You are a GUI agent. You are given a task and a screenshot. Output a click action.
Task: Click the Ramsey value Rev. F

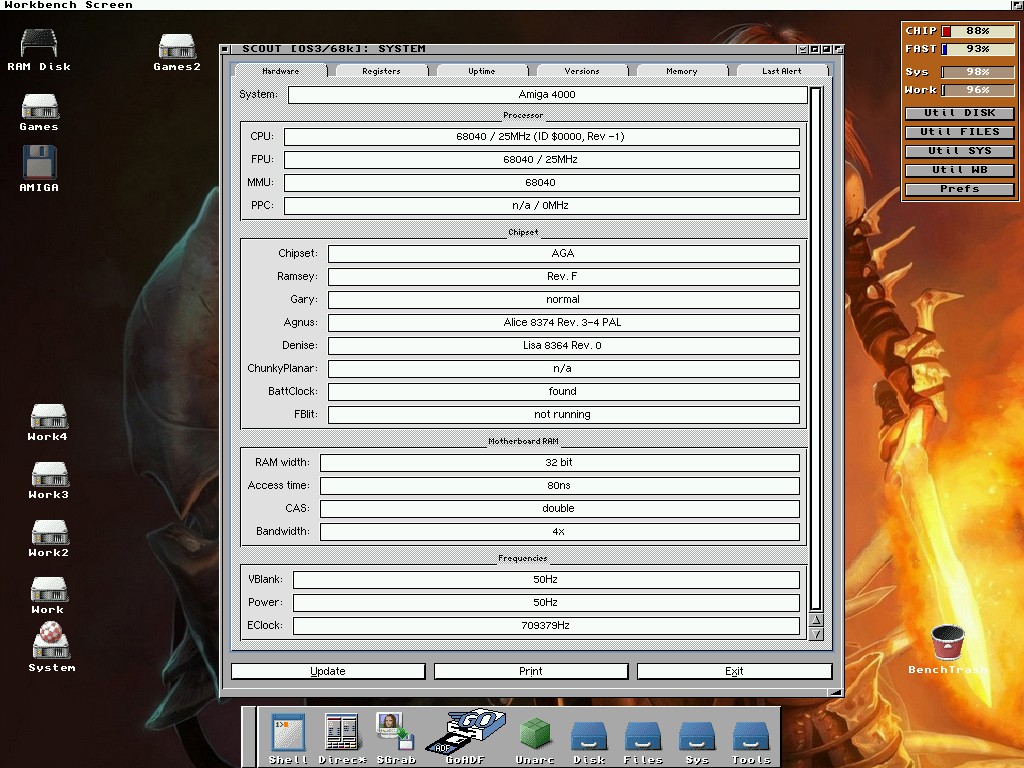[x=564, y=276]
